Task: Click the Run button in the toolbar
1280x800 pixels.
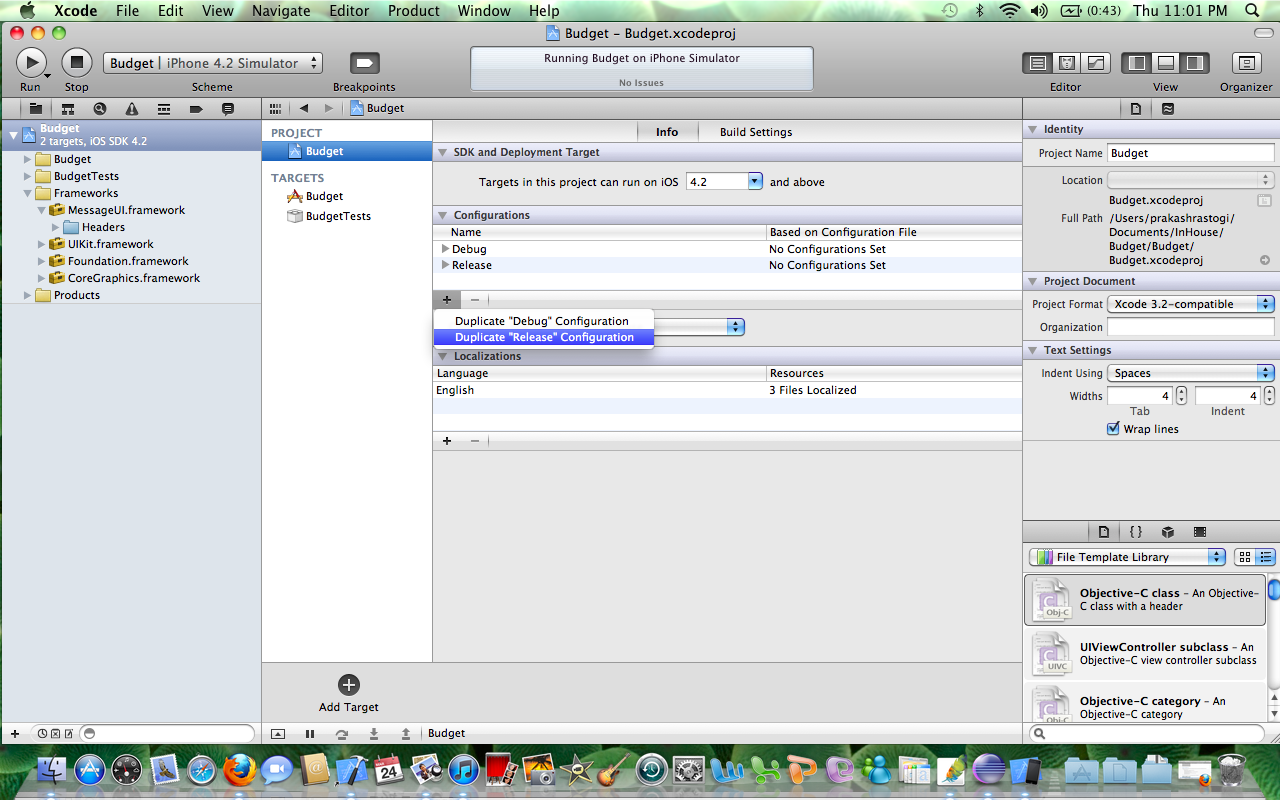Action: tap(31, 63)
